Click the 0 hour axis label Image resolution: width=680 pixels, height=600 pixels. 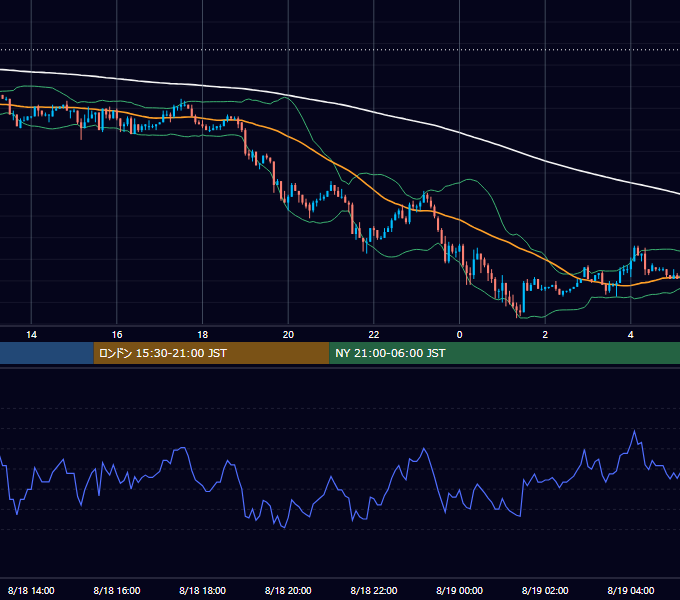(460, 335)
